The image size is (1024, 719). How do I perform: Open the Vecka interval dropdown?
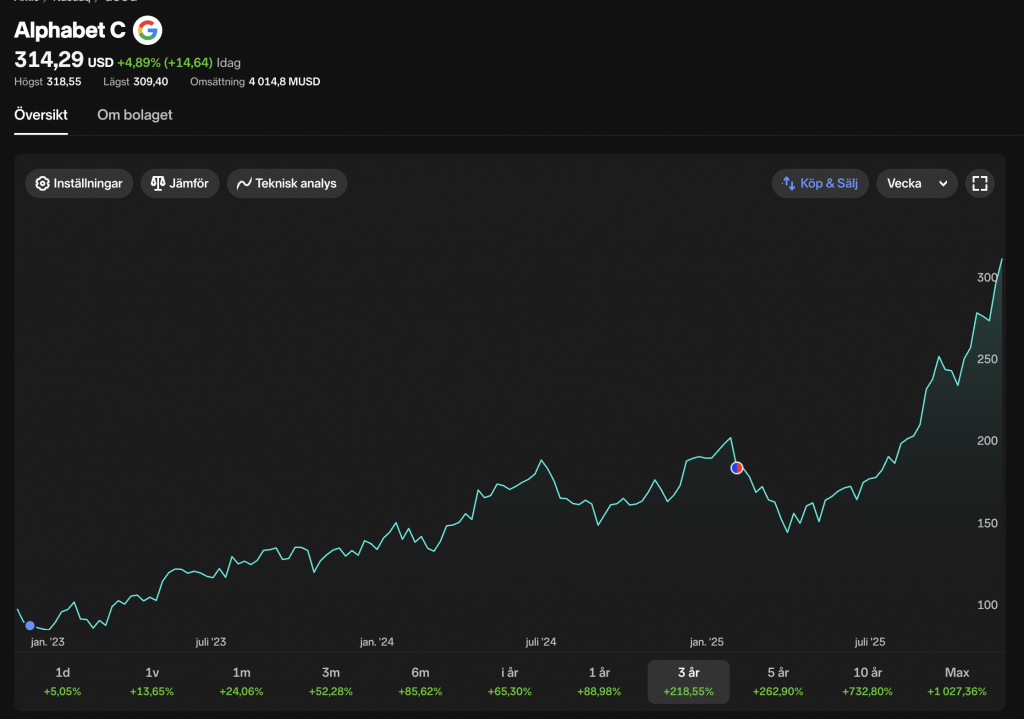pyautogui.click(x=917, y=183)
